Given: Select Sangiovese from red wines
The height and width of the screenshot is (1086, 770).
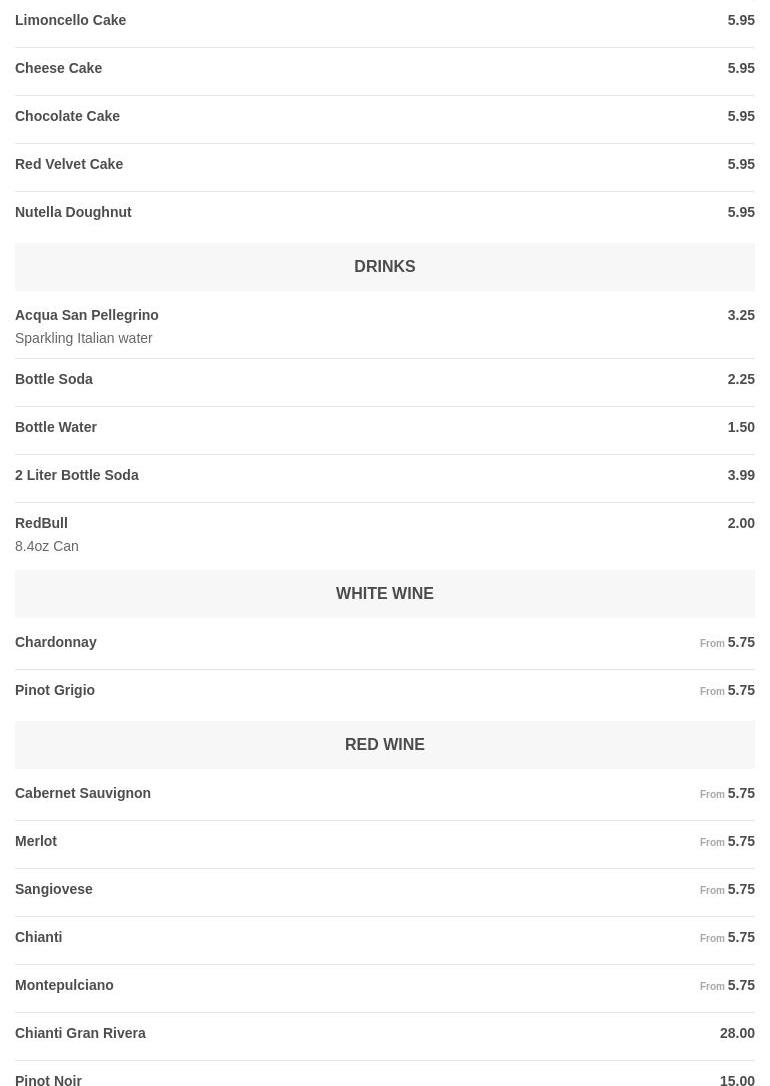Looking at the screenshot, I should pos(54,889).
